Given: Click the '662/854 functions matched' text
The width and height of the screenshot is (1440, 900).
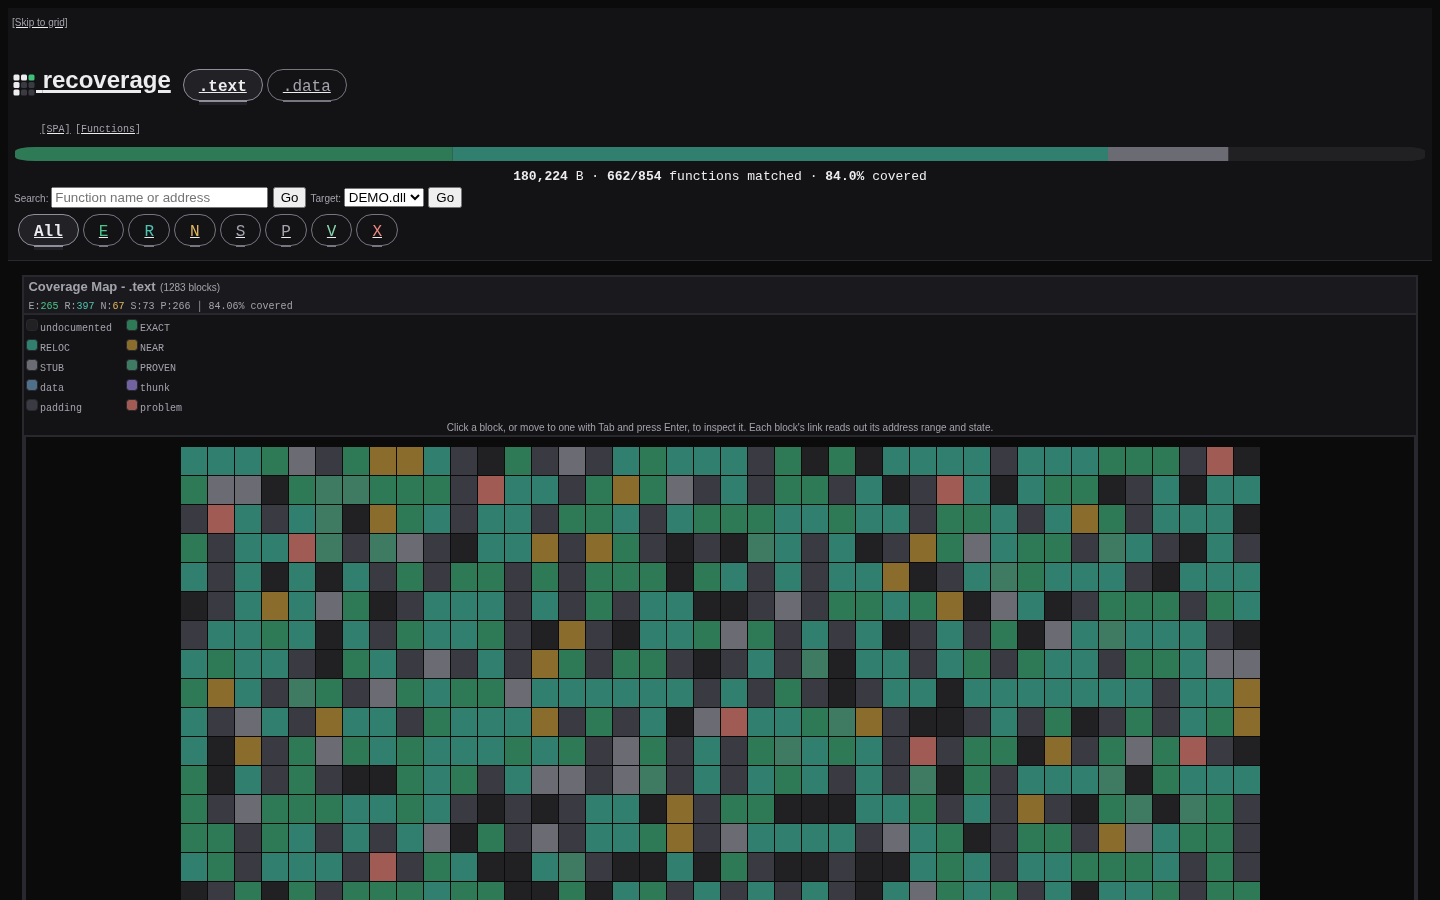Looking at the screenshot, I should (x=704, y=176).
